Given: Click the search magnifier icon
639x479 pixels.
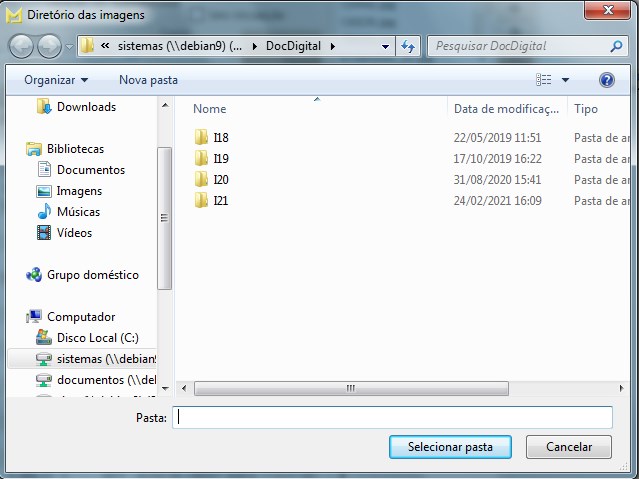Looking at the screenshot, I should [616, 46].
